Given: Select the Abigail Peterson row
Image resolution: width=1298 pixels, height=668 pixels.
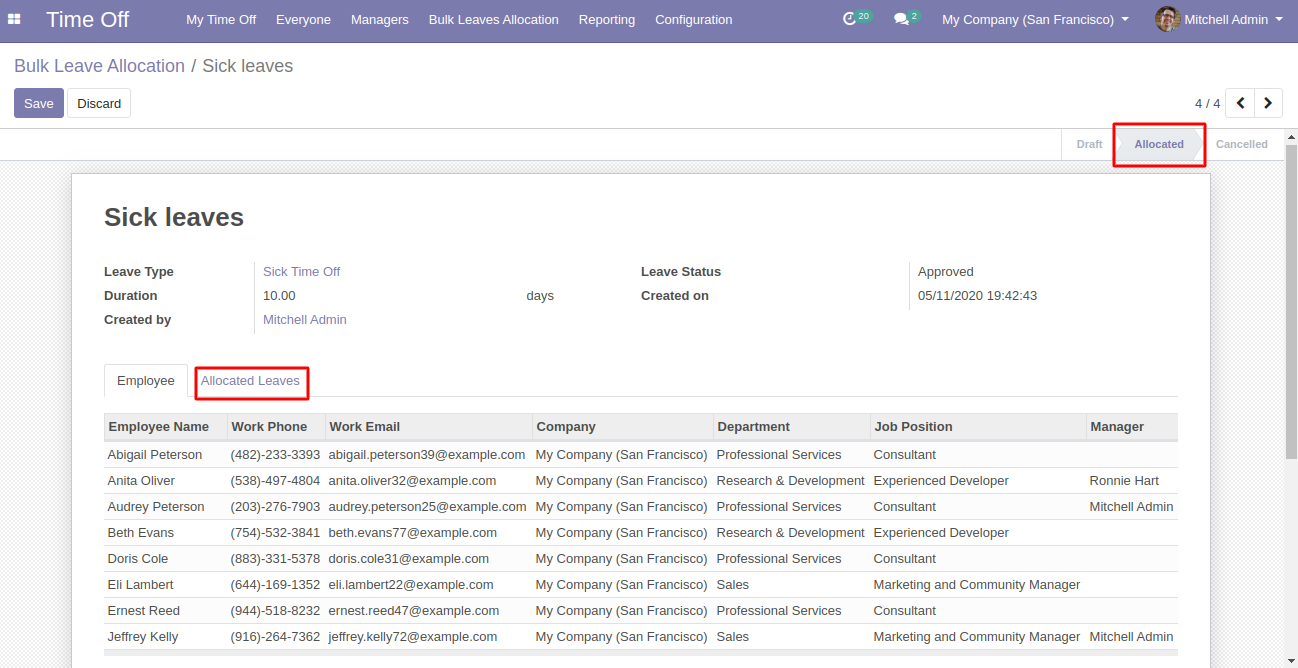Looking at the screenshot, I should coord(640,455).
